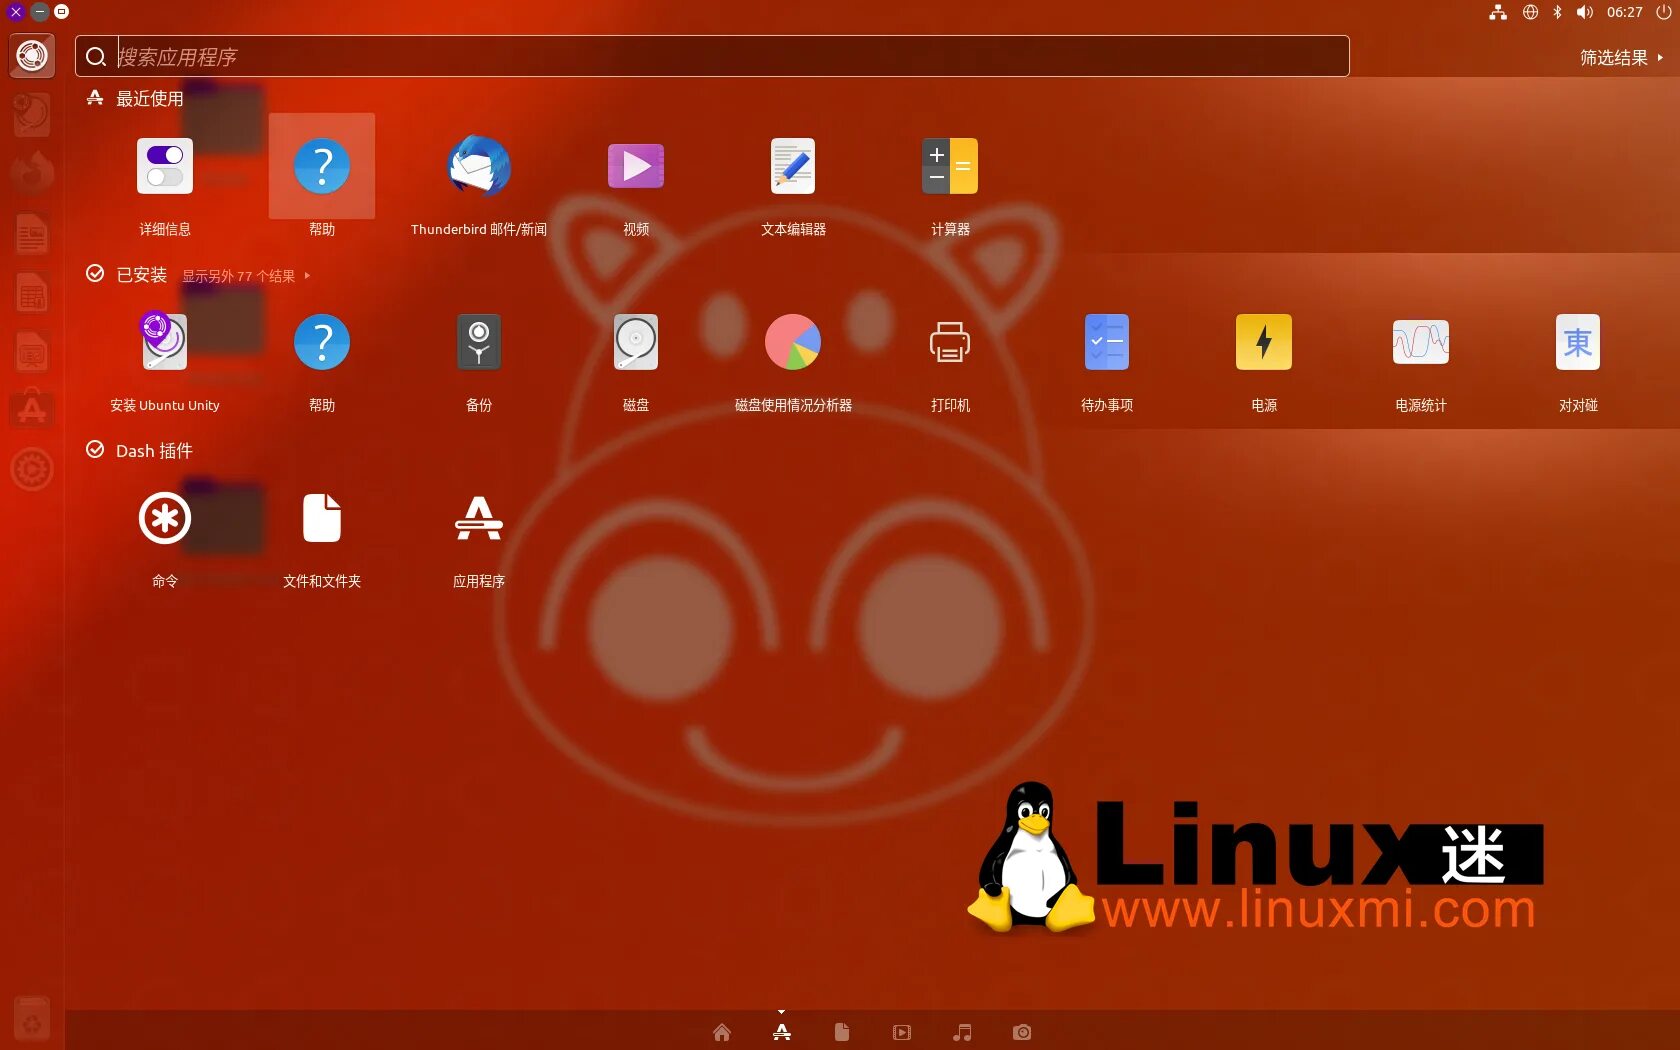This screenshot has height=1050, width=1680.
Task: Open system settings from the launcher
Action: pos(32,469)
